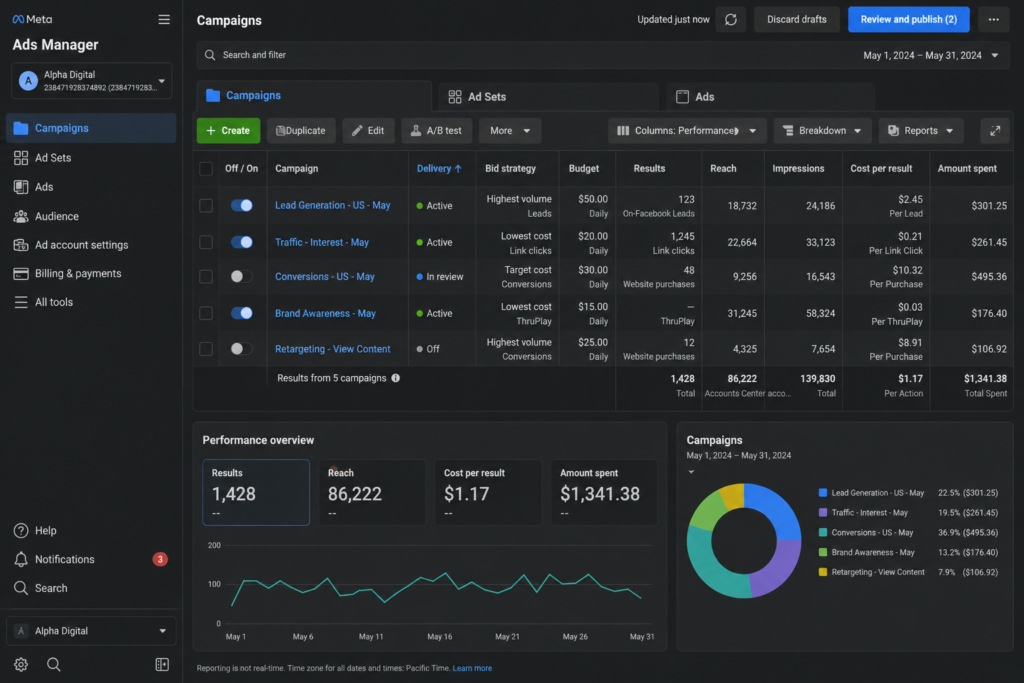Select Ads in left sidebar
Image resolution: width=1024 pixels, height=683 pixels.
[x=33, y=187]
